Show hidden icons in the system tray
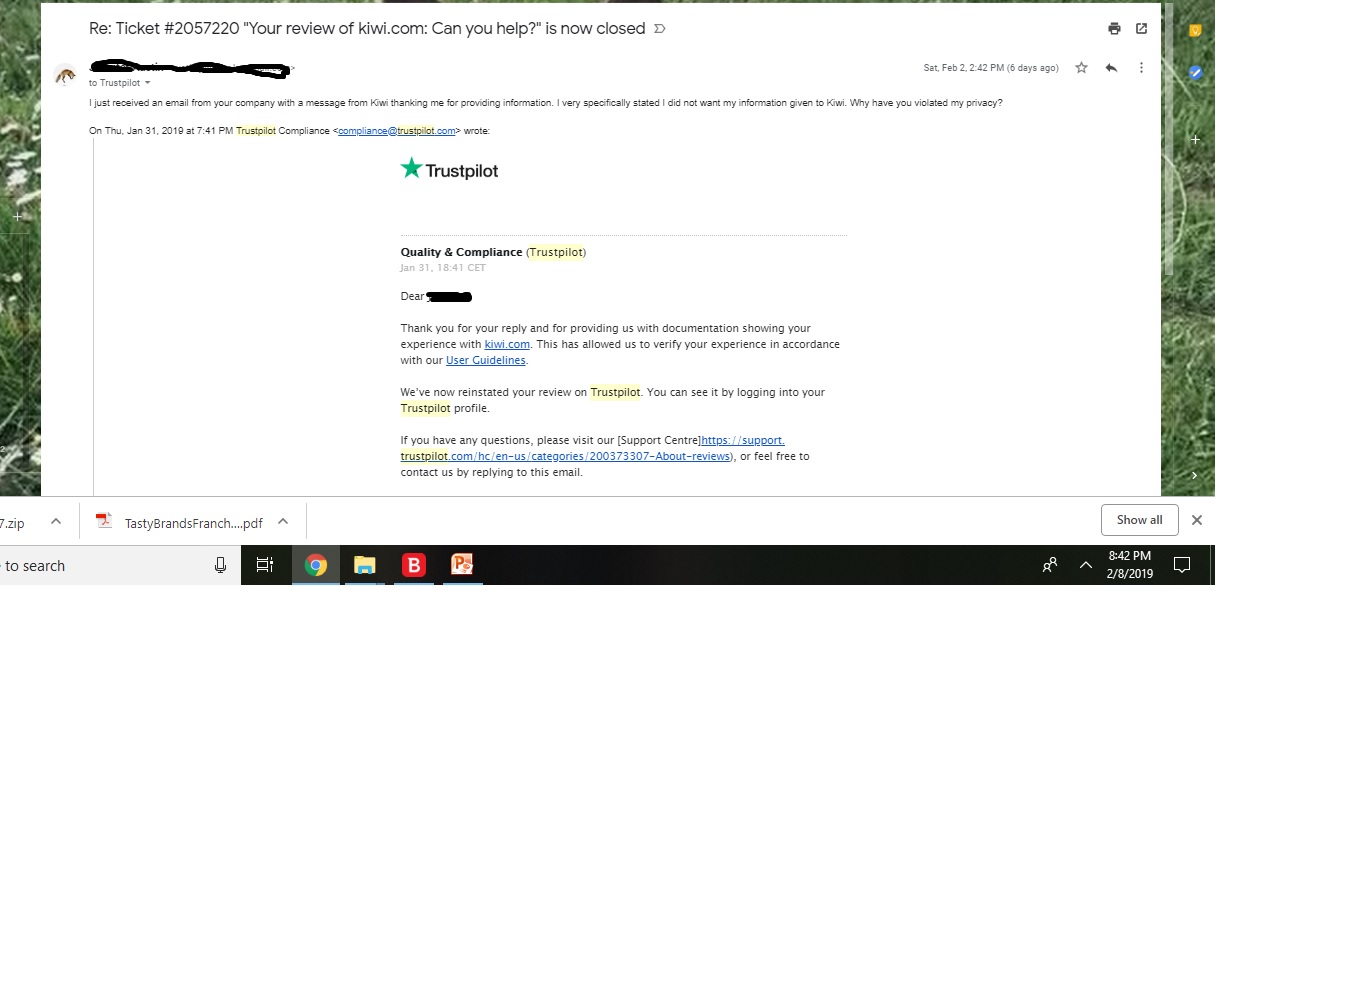 point(1086,565)
